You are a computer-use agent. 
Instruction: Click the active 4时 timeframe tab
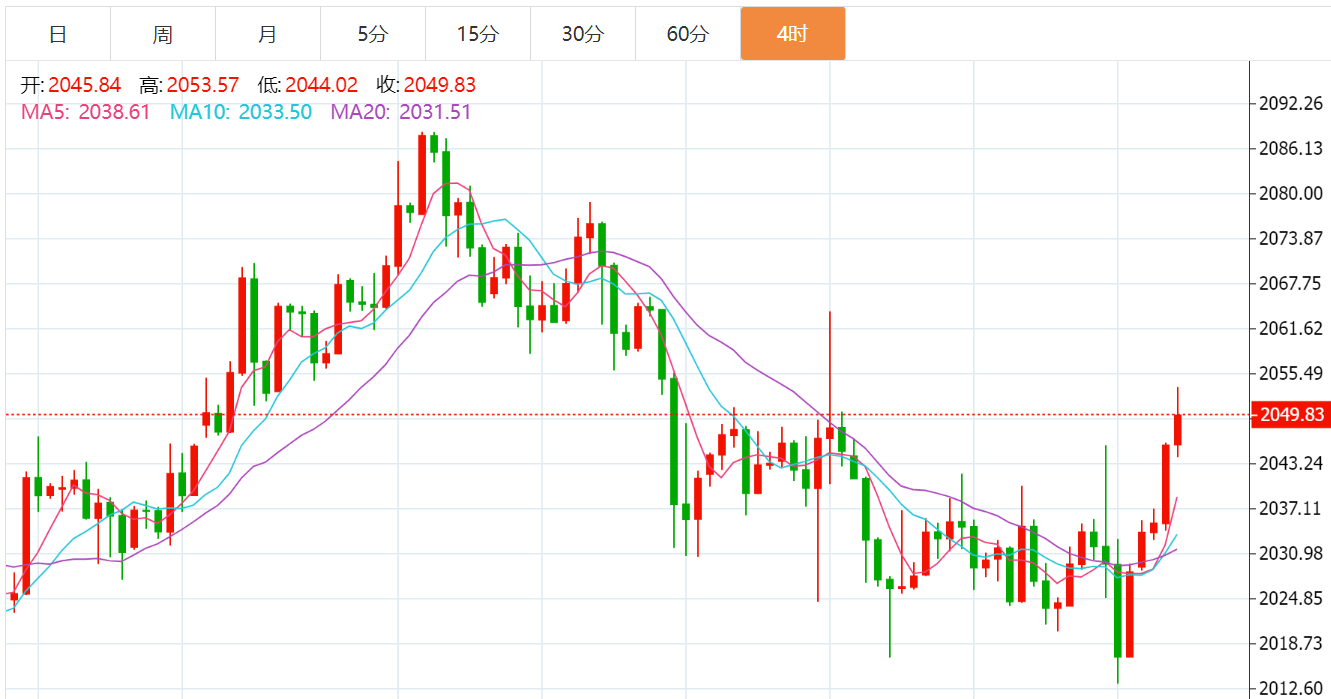793,34
